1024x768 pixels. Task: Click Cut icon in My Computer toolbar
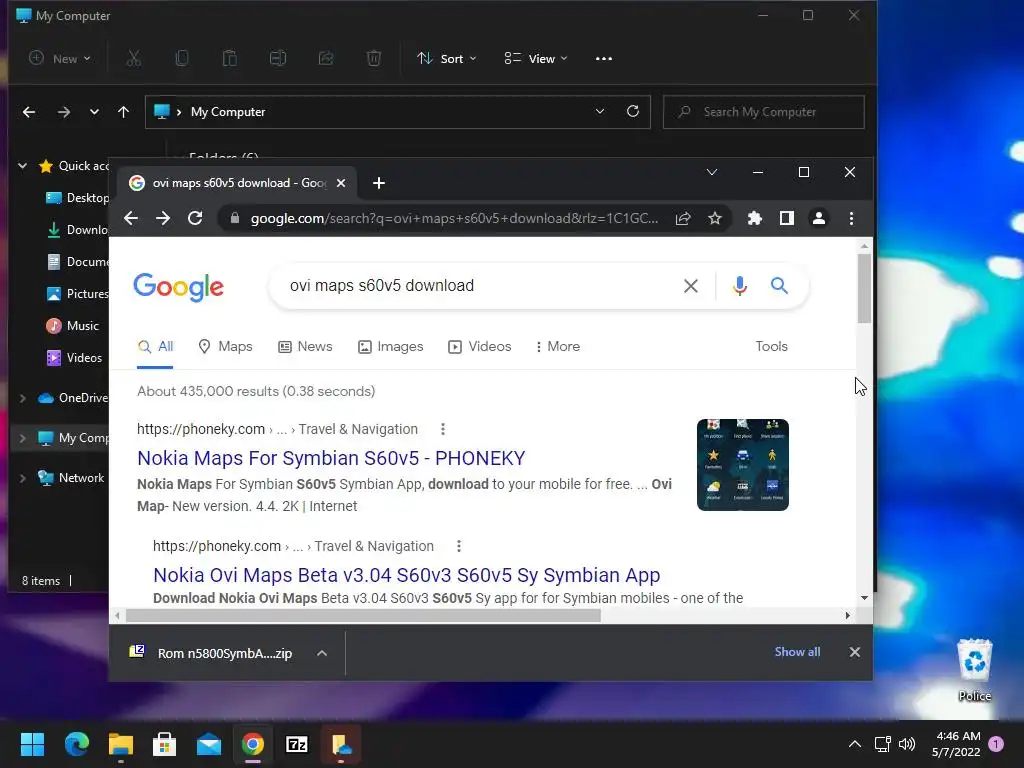click(133, 59)
